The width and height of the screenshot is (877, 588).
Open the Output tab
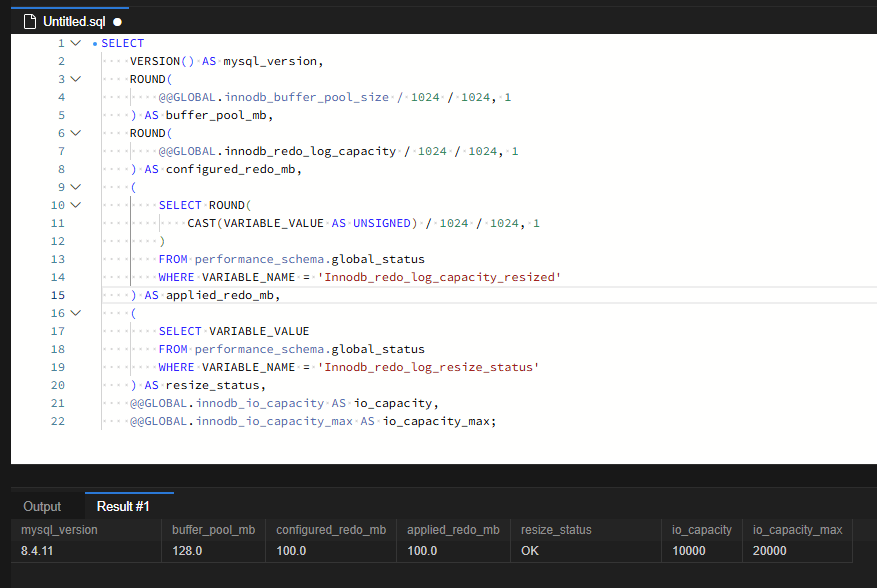click(42, 506)
